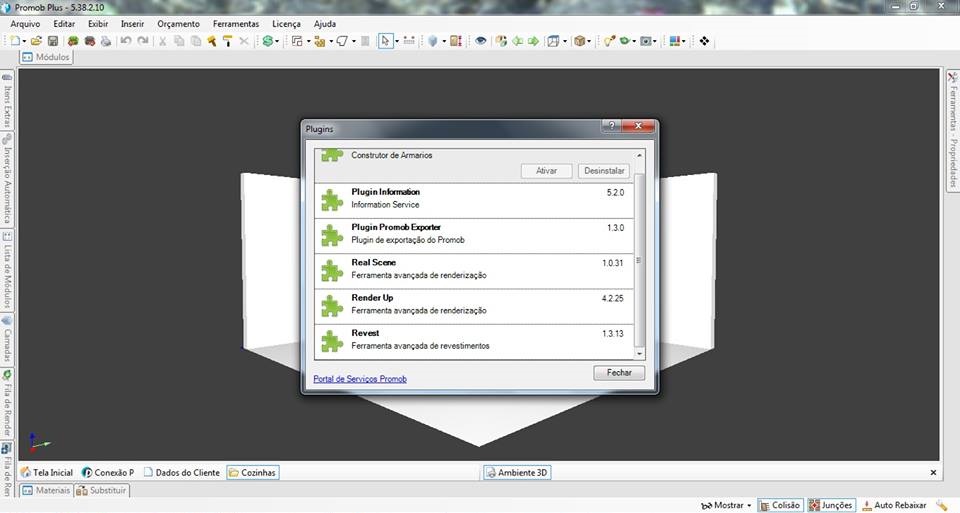Screen dimensions: 960x513
Task: Open a file with the folder icon
Action: click(x=36, y=41)
